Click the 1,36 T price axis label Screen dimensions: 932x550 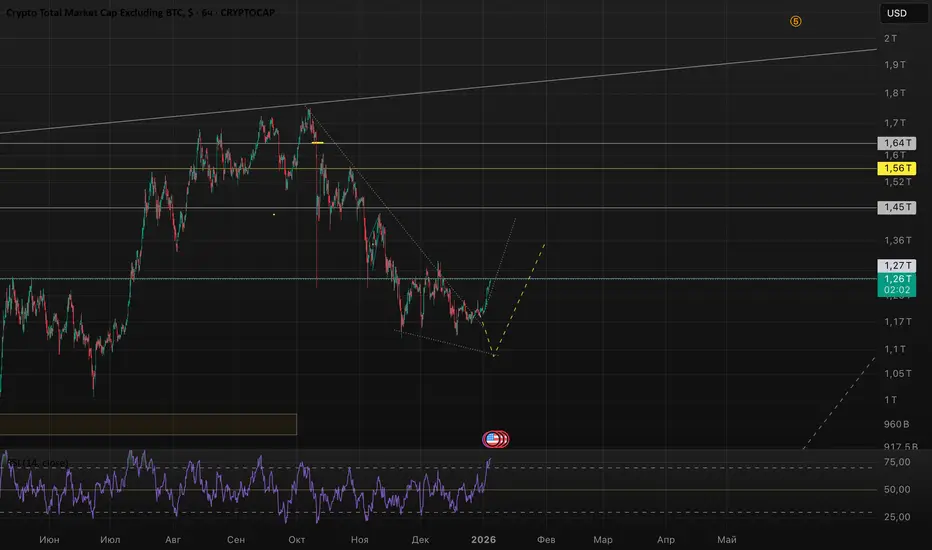tap(897, 240)
